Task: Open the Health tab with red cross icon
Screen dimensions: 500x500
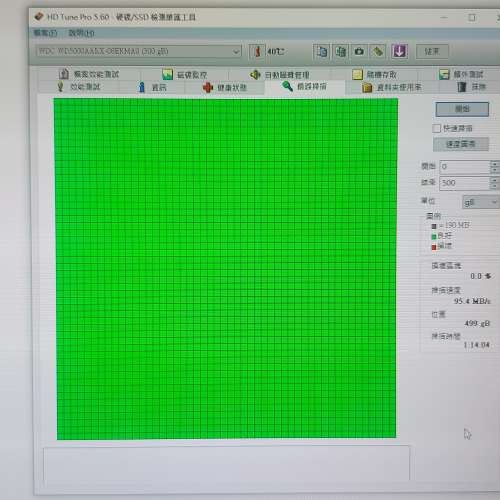Action: (x=225, y=88)
